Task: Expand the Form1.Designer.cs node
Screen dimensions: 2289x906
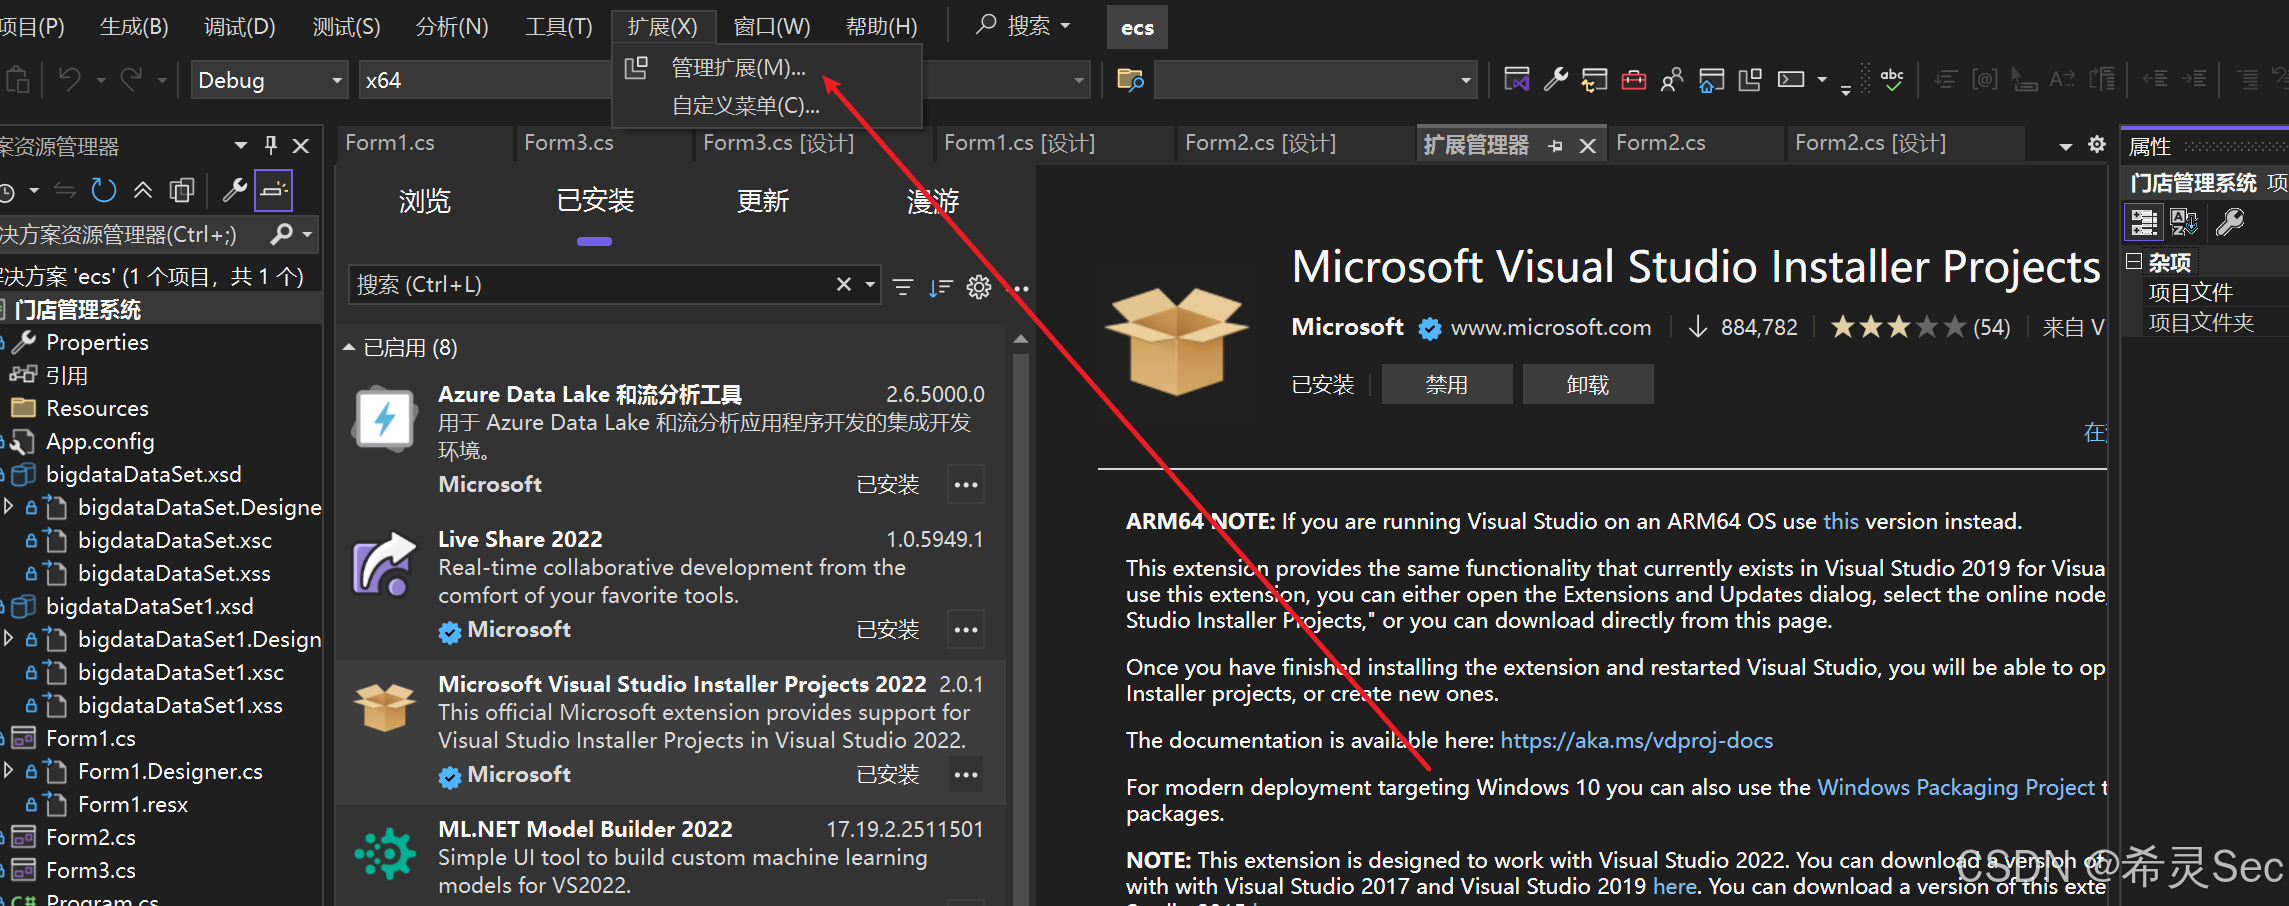Action: (9, 771)
